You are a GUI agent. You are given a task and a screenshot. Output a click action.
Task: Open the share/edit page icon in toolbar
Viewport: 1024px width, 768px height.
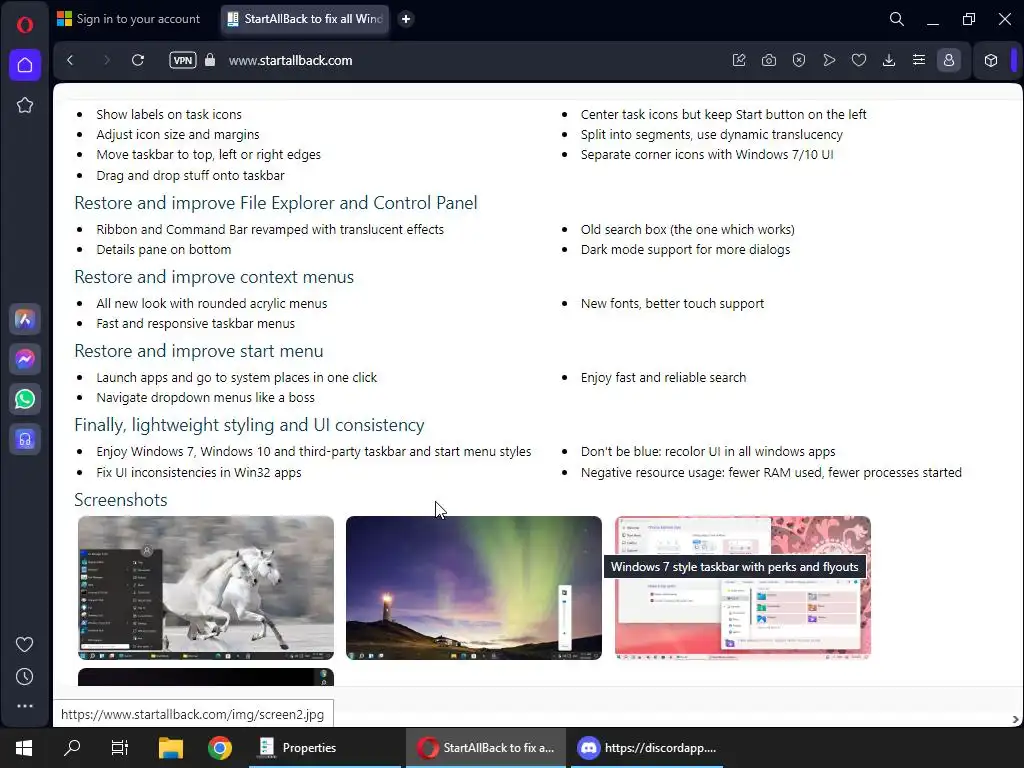coord(739,60)
